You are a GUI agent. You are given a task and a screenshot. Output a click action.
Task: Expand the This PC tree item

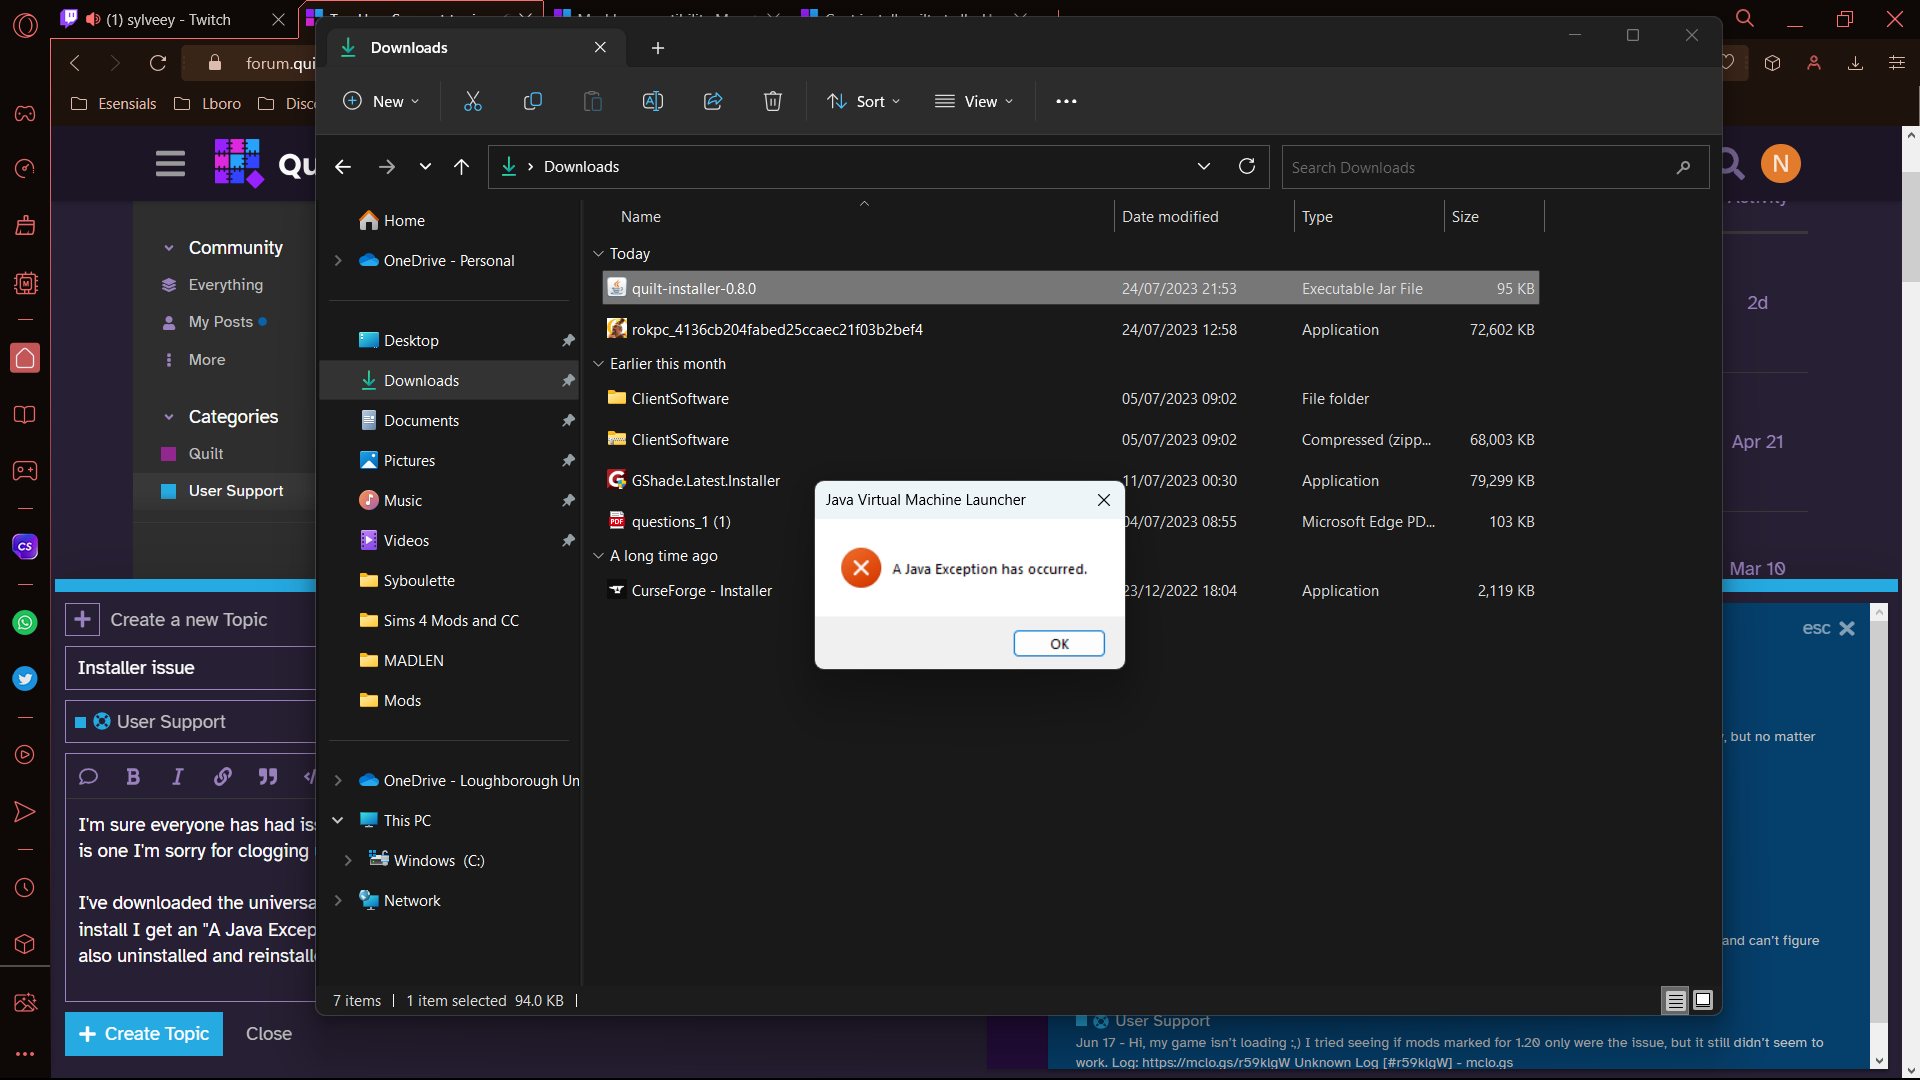click(338, 820)
